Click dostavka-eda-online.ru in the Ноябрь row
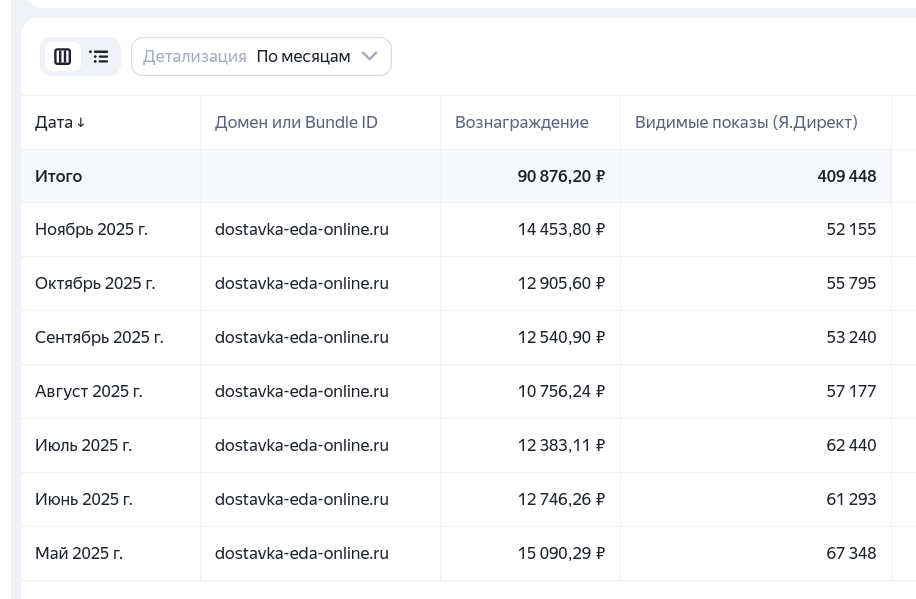916x599 pixels. pos(302,230)
